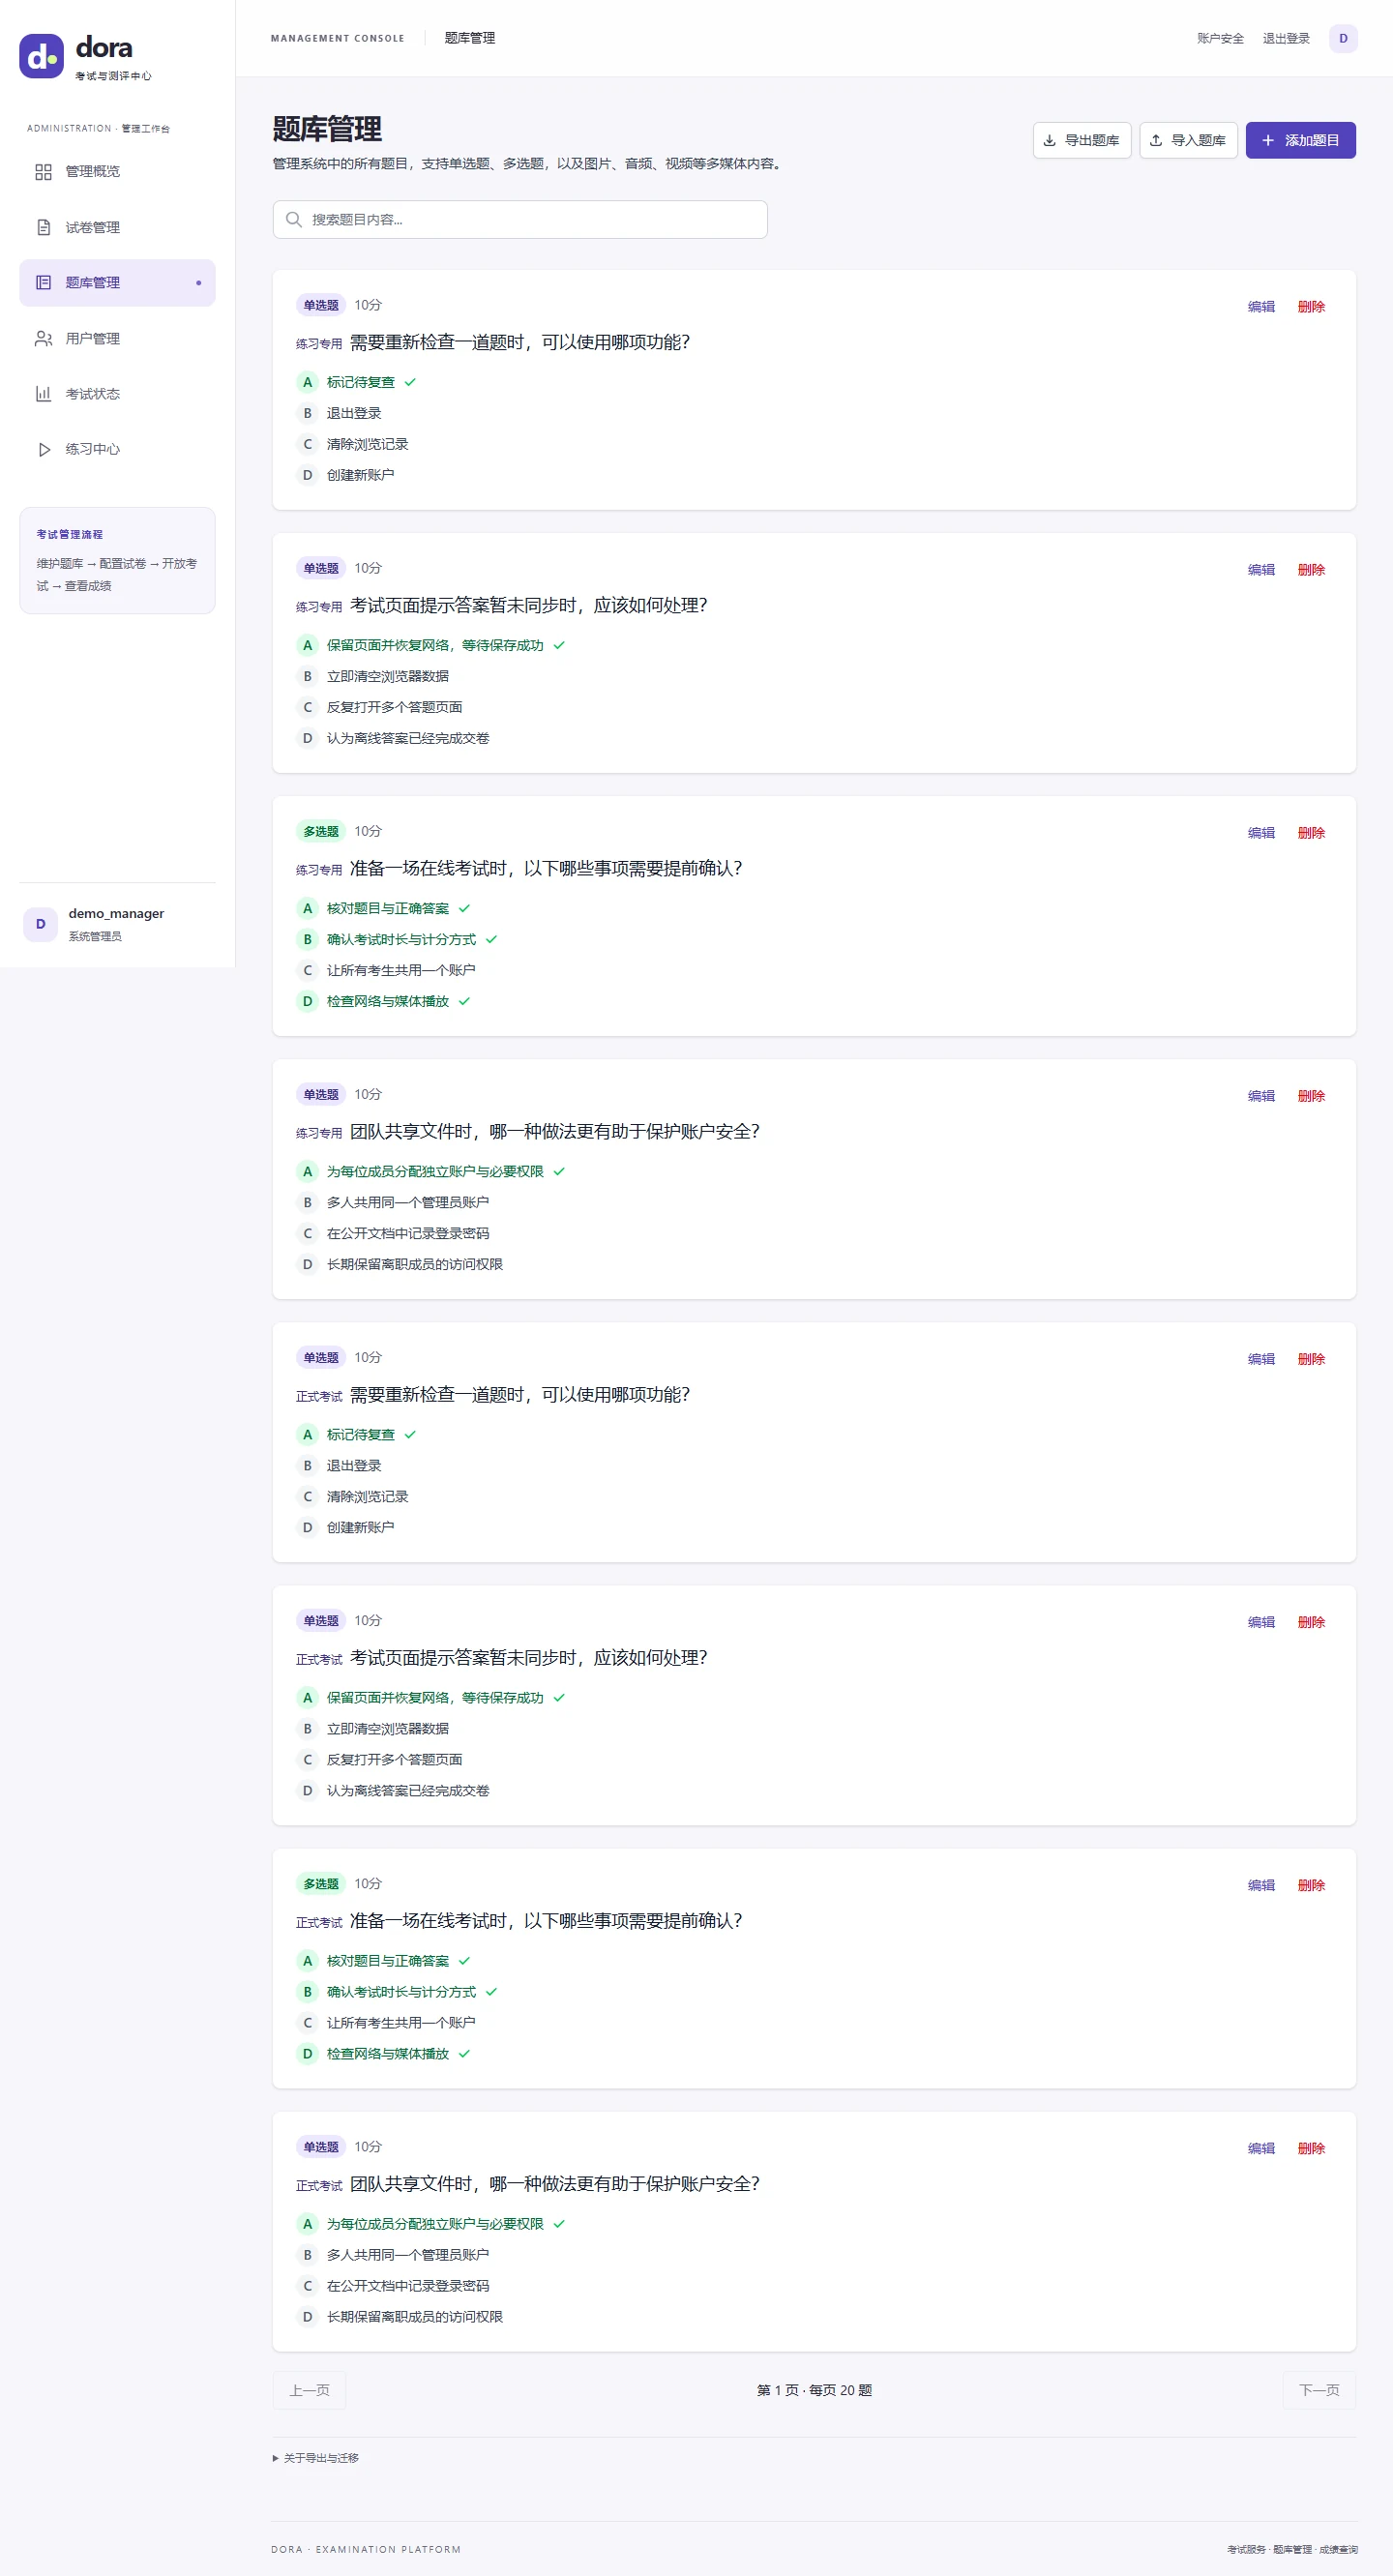Select 用户管理 in the sidebar
This screenshot has height=2576, width=1393.
coord(117,338)
